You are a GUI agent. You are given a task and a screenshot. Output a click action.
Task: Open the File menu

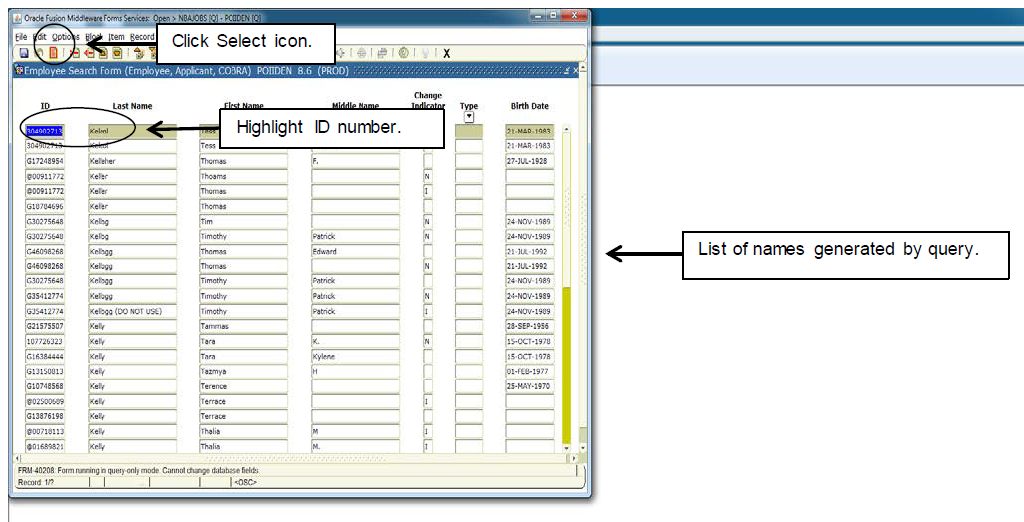coord(21,37)
